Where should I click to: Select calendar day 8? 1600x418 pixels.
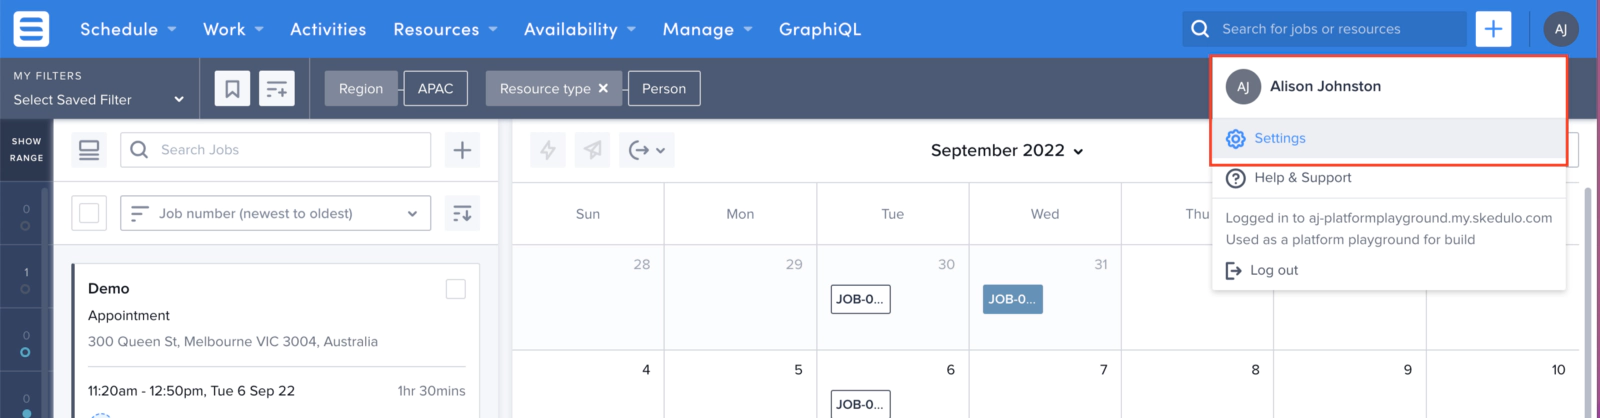point(1255,369)
